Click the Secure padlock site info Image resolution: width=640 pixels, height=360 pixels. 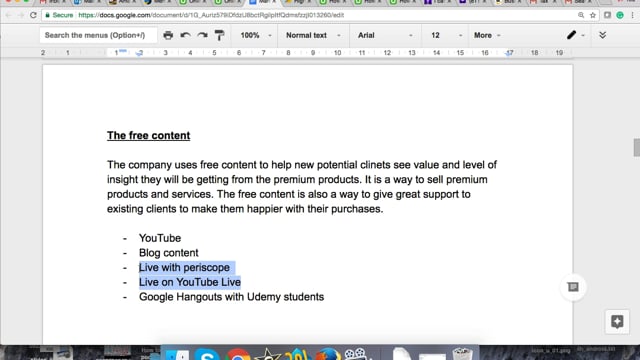(59, 15)
